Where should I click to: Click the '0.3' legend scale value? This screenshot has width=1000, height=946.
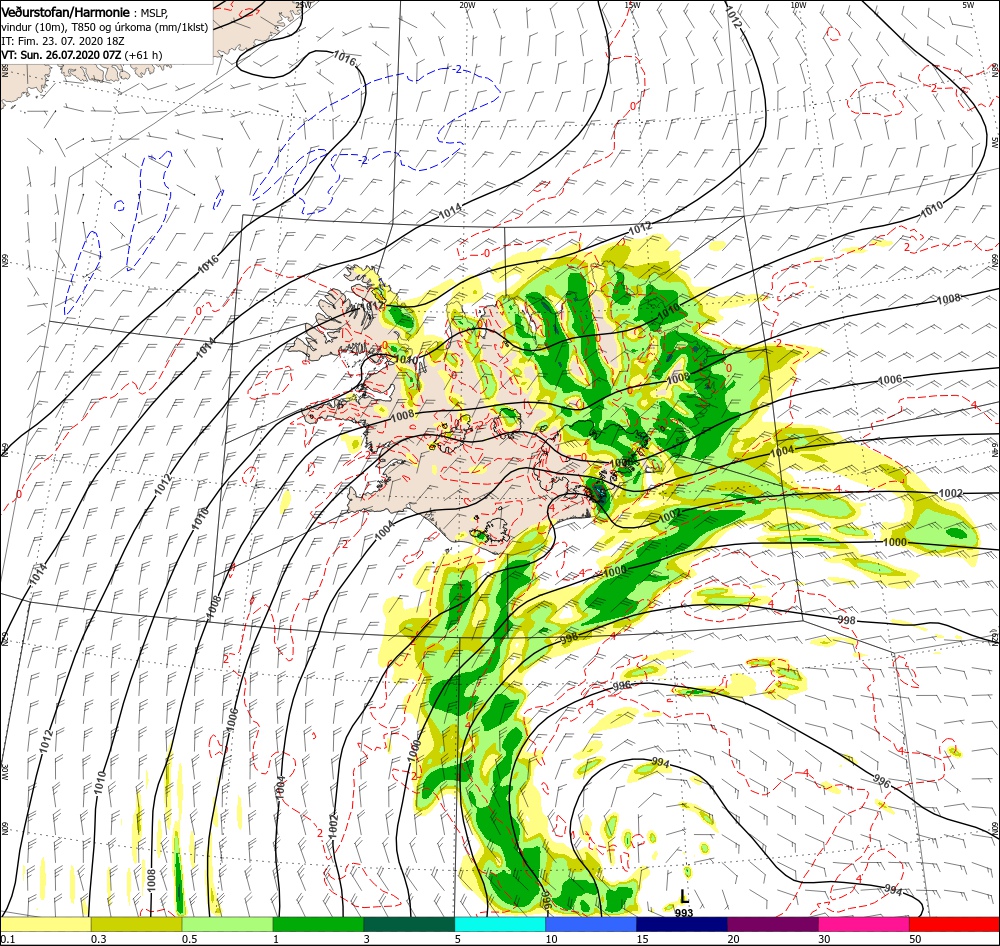coord(98,938)
